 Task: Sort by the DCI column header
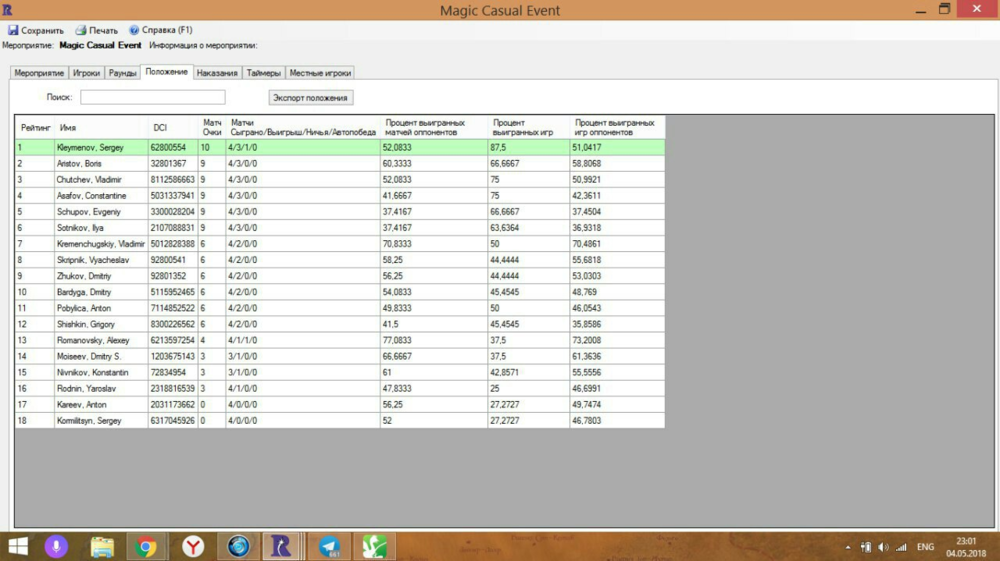(160, 128)
